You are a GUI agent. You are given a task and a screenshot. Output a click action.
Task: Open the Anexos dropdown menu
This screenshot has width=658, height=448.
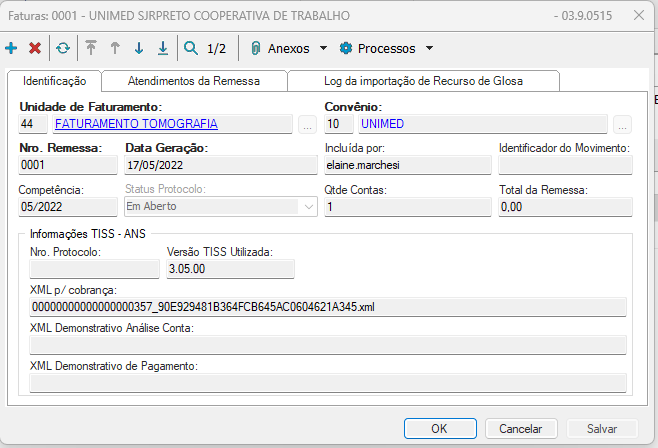[x=289, y=48]
